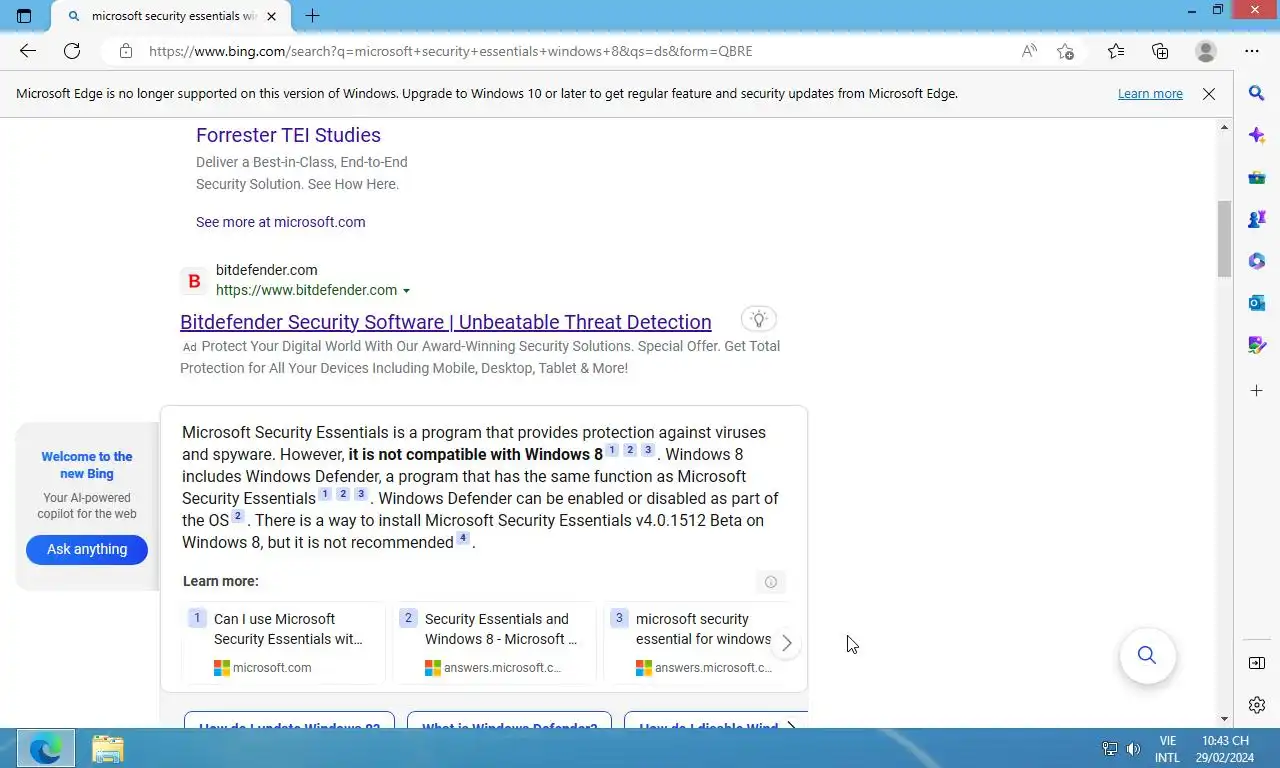Add this page to favorites
This screenshot has width=1280, height=768.
[1066, 51]
